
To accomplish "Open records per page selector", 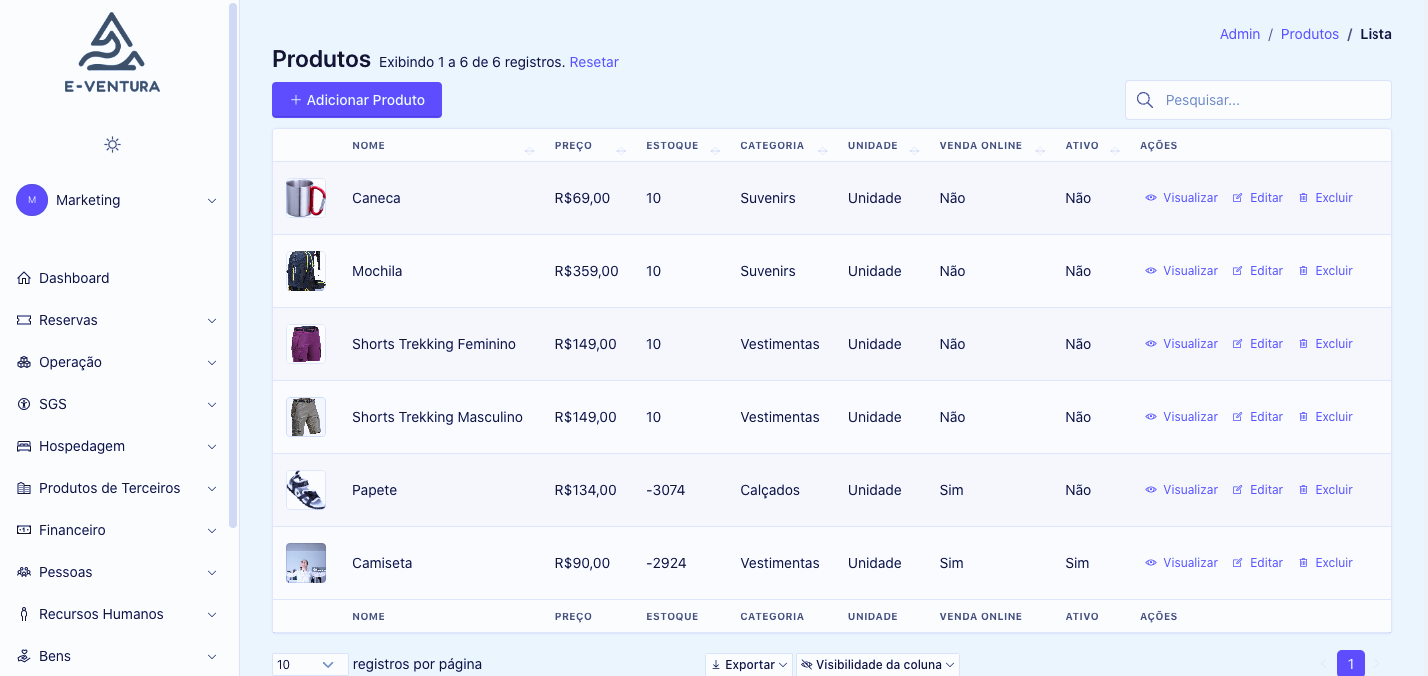I will [x=309, y=665].
